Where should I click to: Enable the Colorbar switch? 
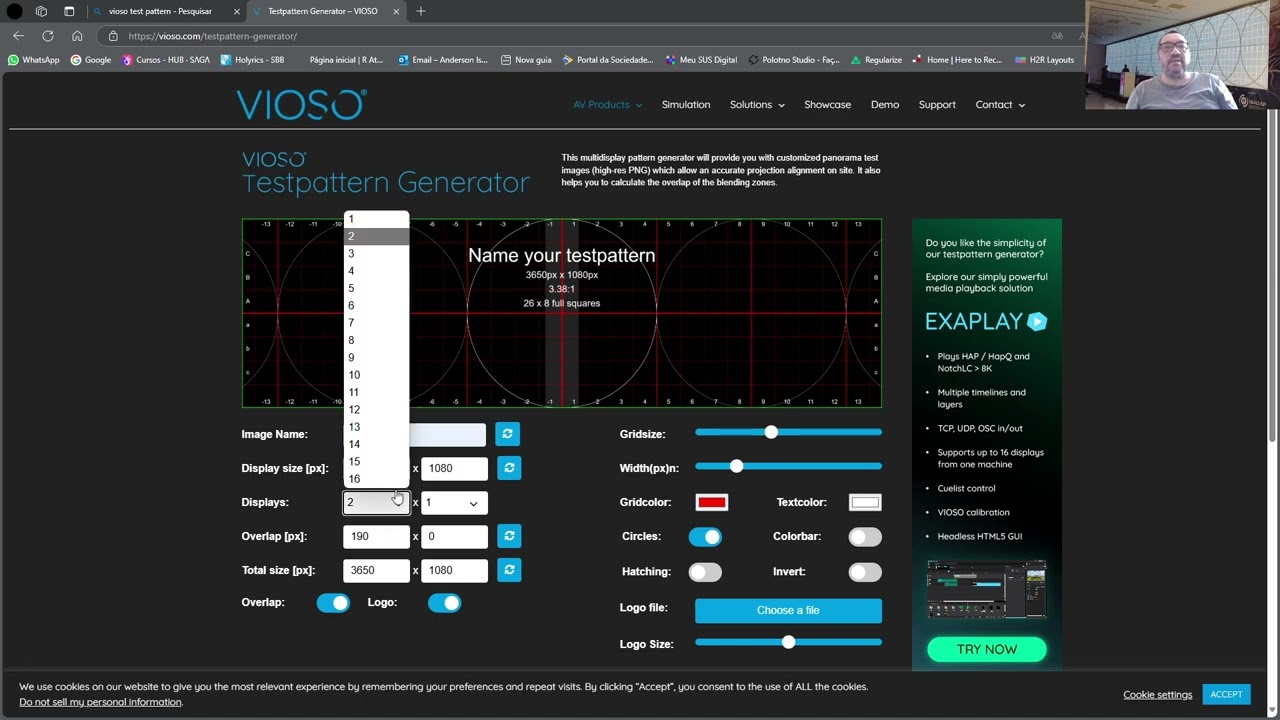tap(865, 537)
